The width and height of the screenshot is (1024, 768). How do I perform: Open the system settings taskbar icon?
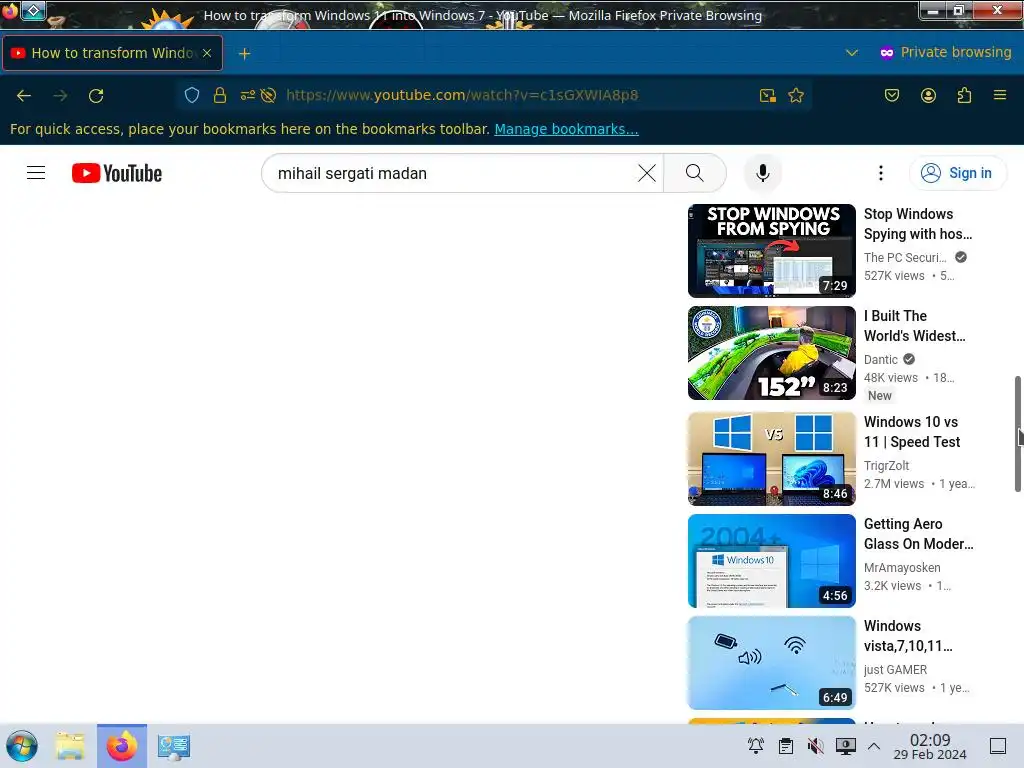click(174, 746)
